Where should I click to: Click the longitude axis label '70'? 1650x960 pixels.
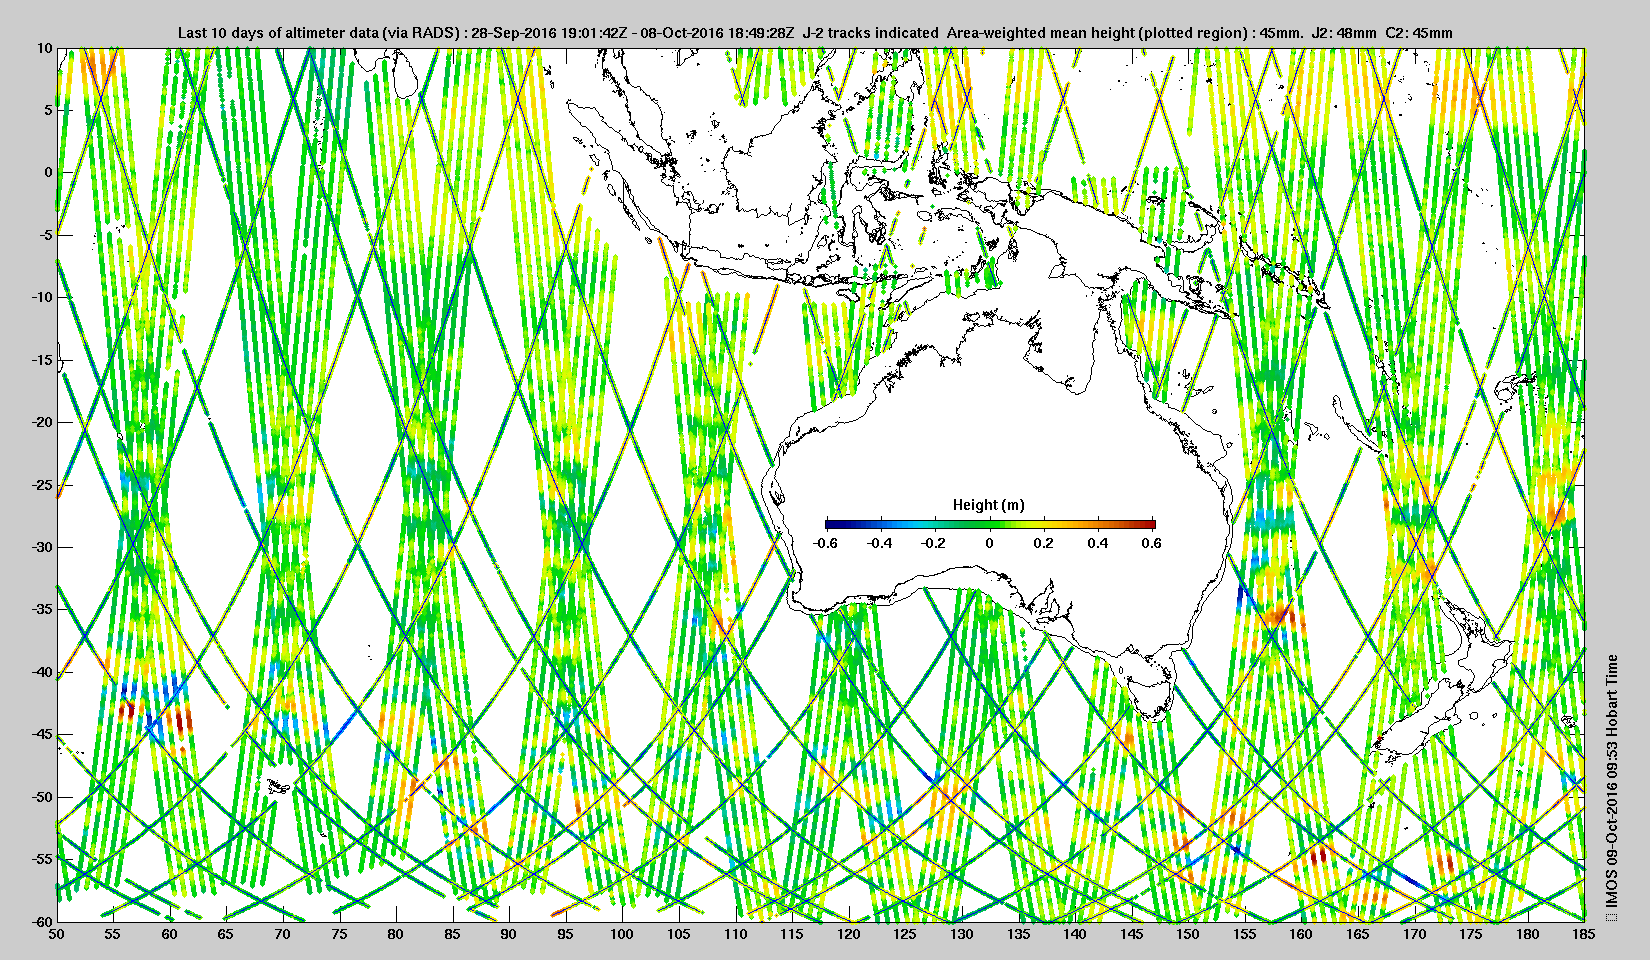(x=283, y=934)
